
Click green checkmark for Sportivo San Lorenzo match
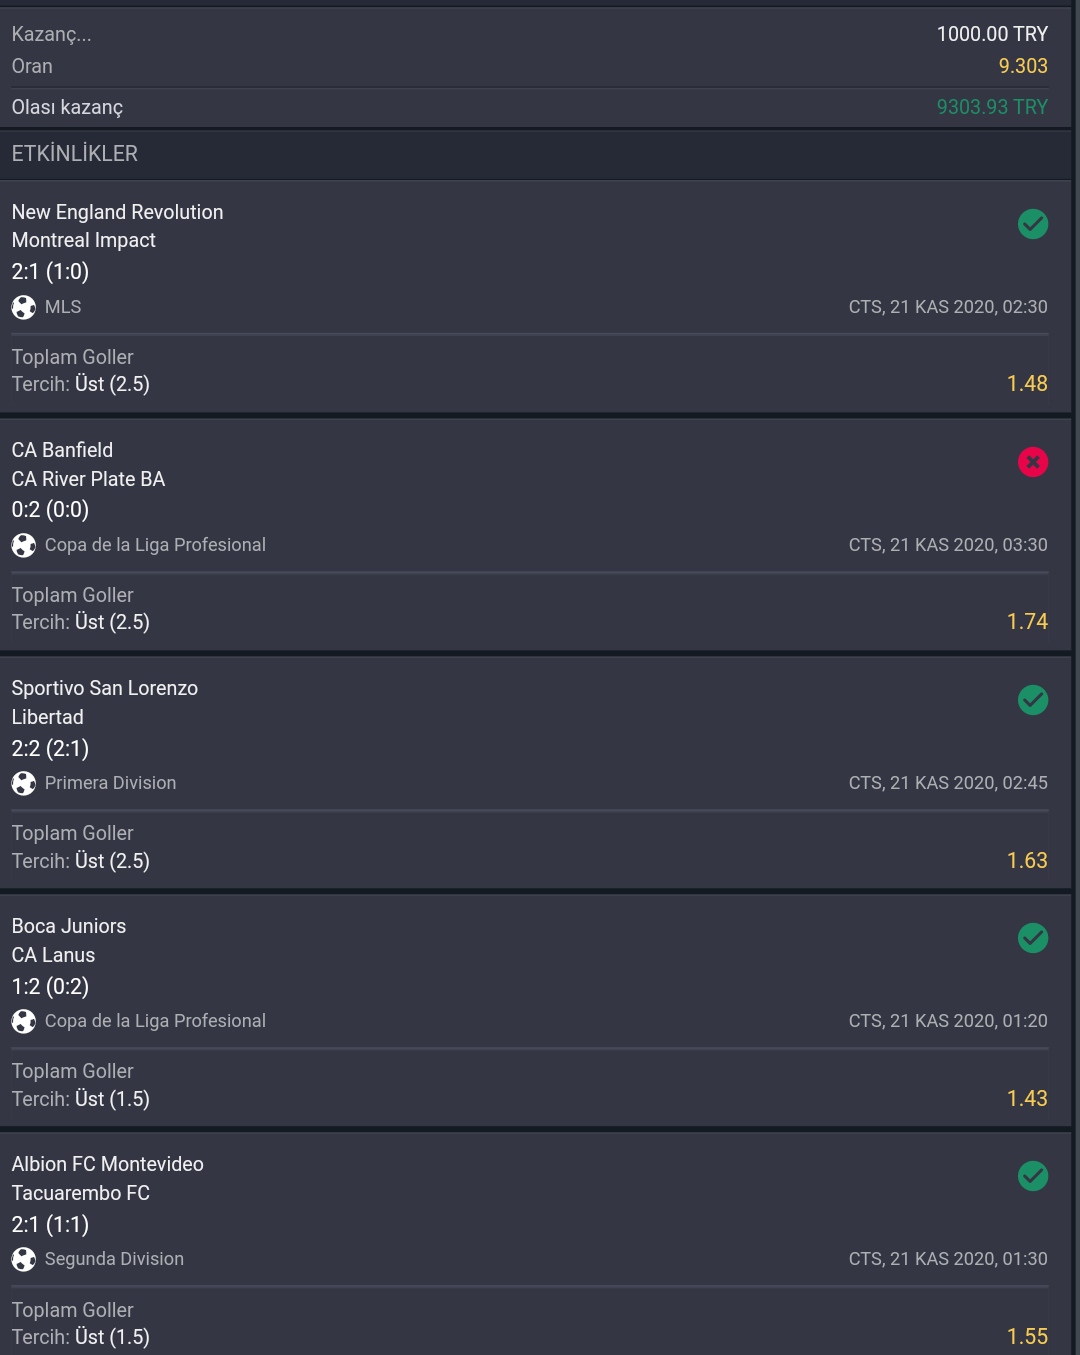point(1033,700)
